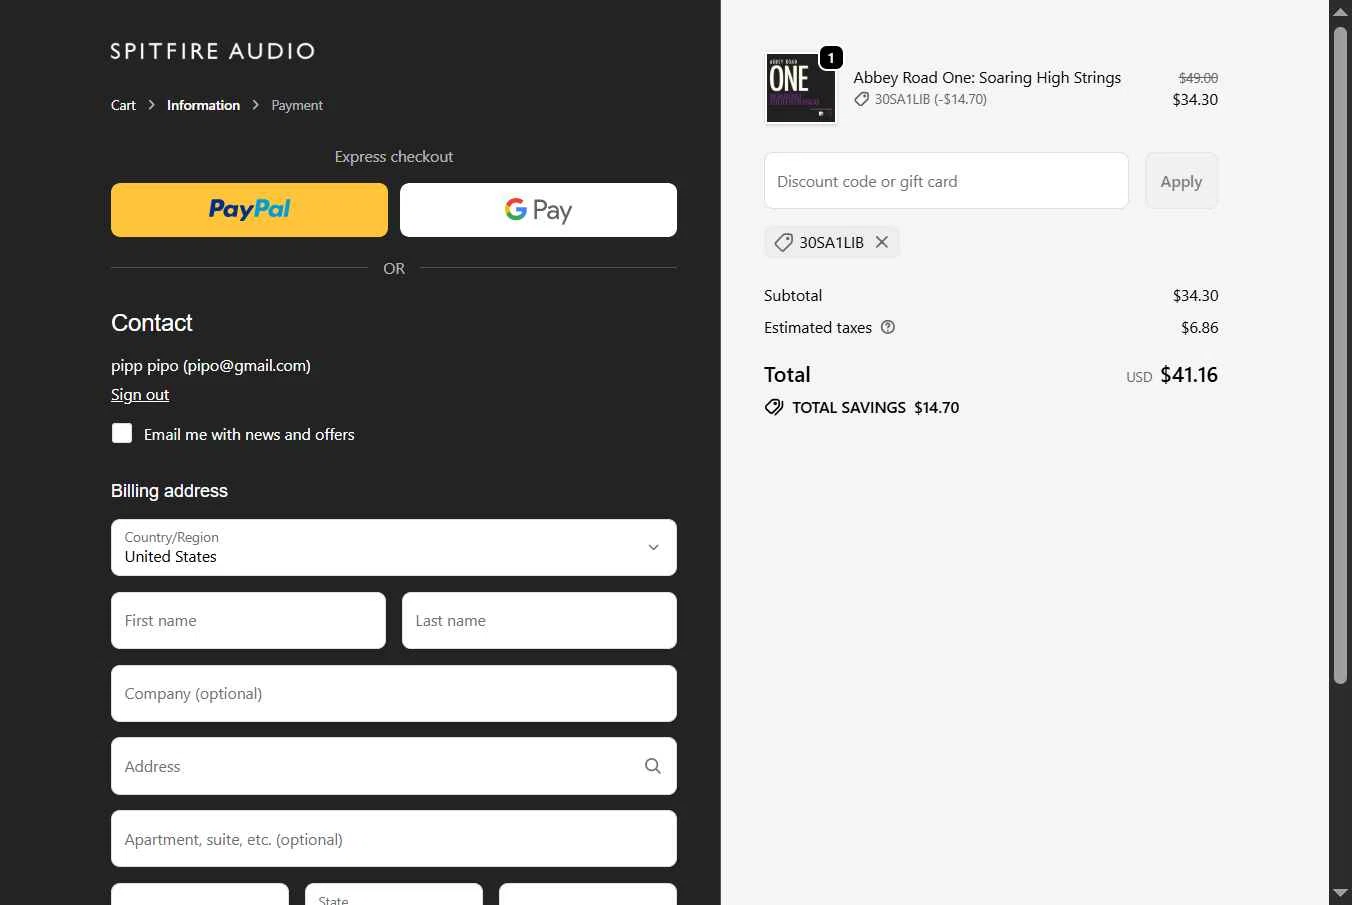The image size is (1352, 905).
Task: Go back to Cart breadcrumb
Action: tap(123, 105)
